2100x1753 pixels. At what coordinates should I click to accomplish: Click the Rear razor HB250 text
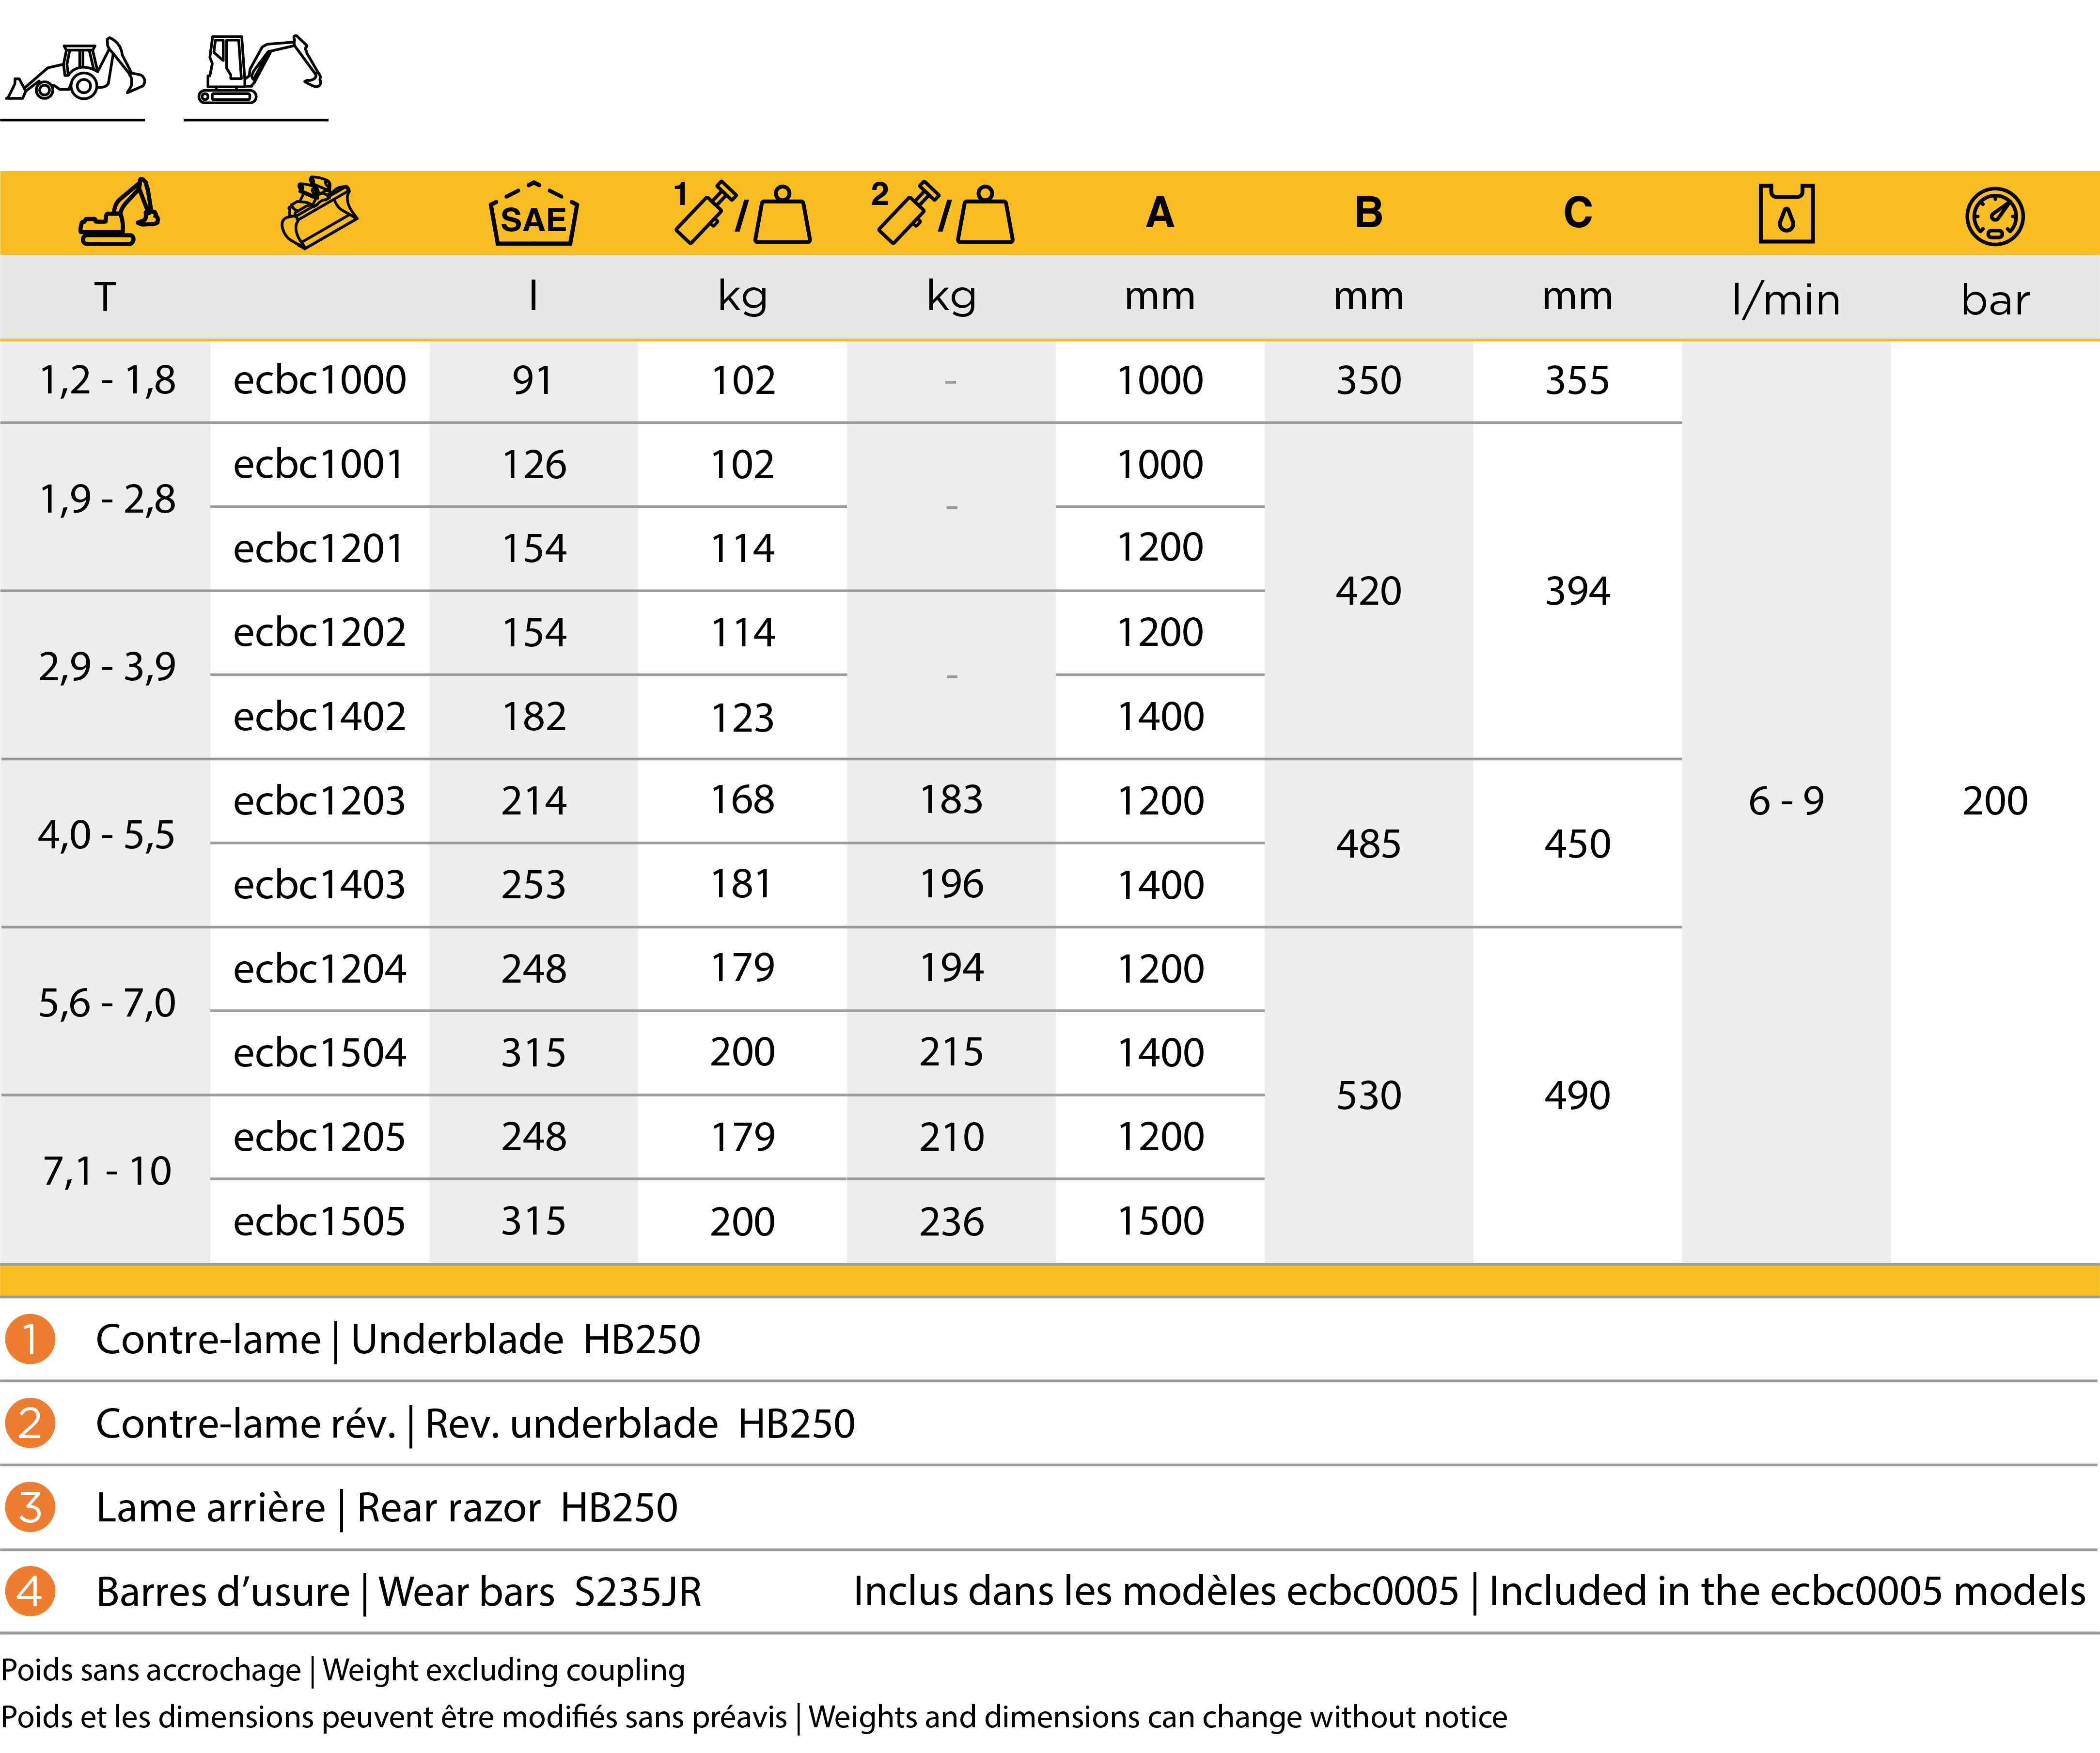[x=517, y=1507]
